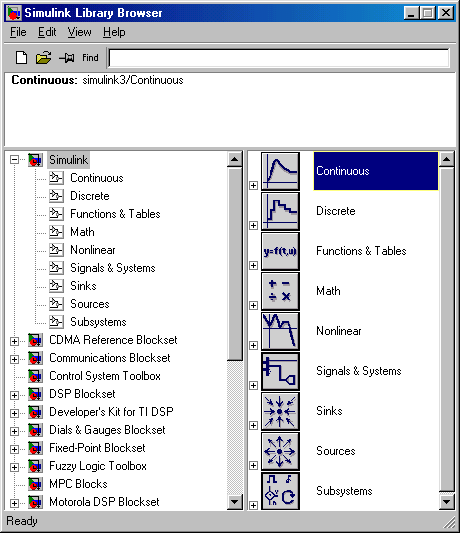
Task: Click the tree pane scroll down arrow
Action: tap(235, 502)
